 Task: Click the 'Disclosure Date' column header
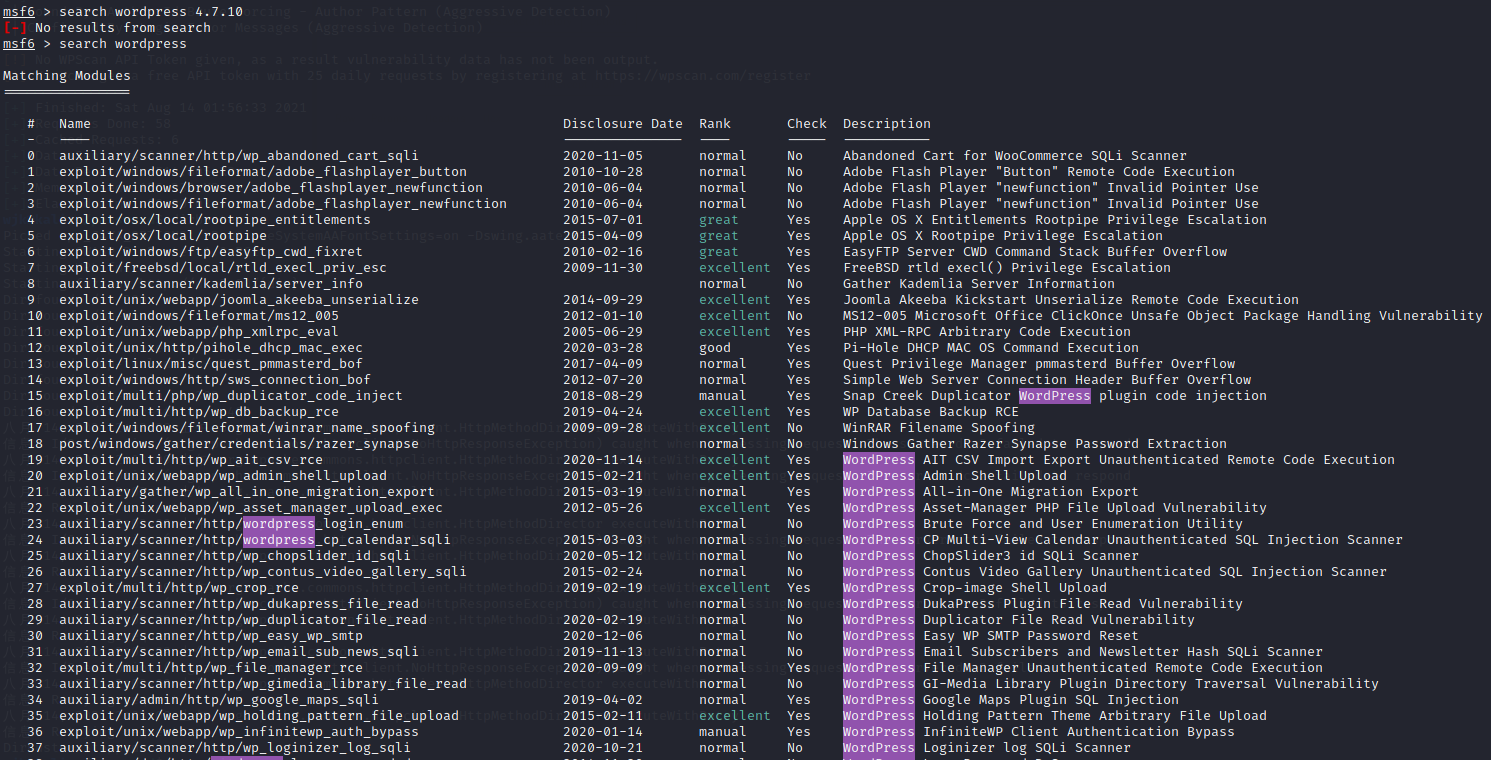click(623, 124)
